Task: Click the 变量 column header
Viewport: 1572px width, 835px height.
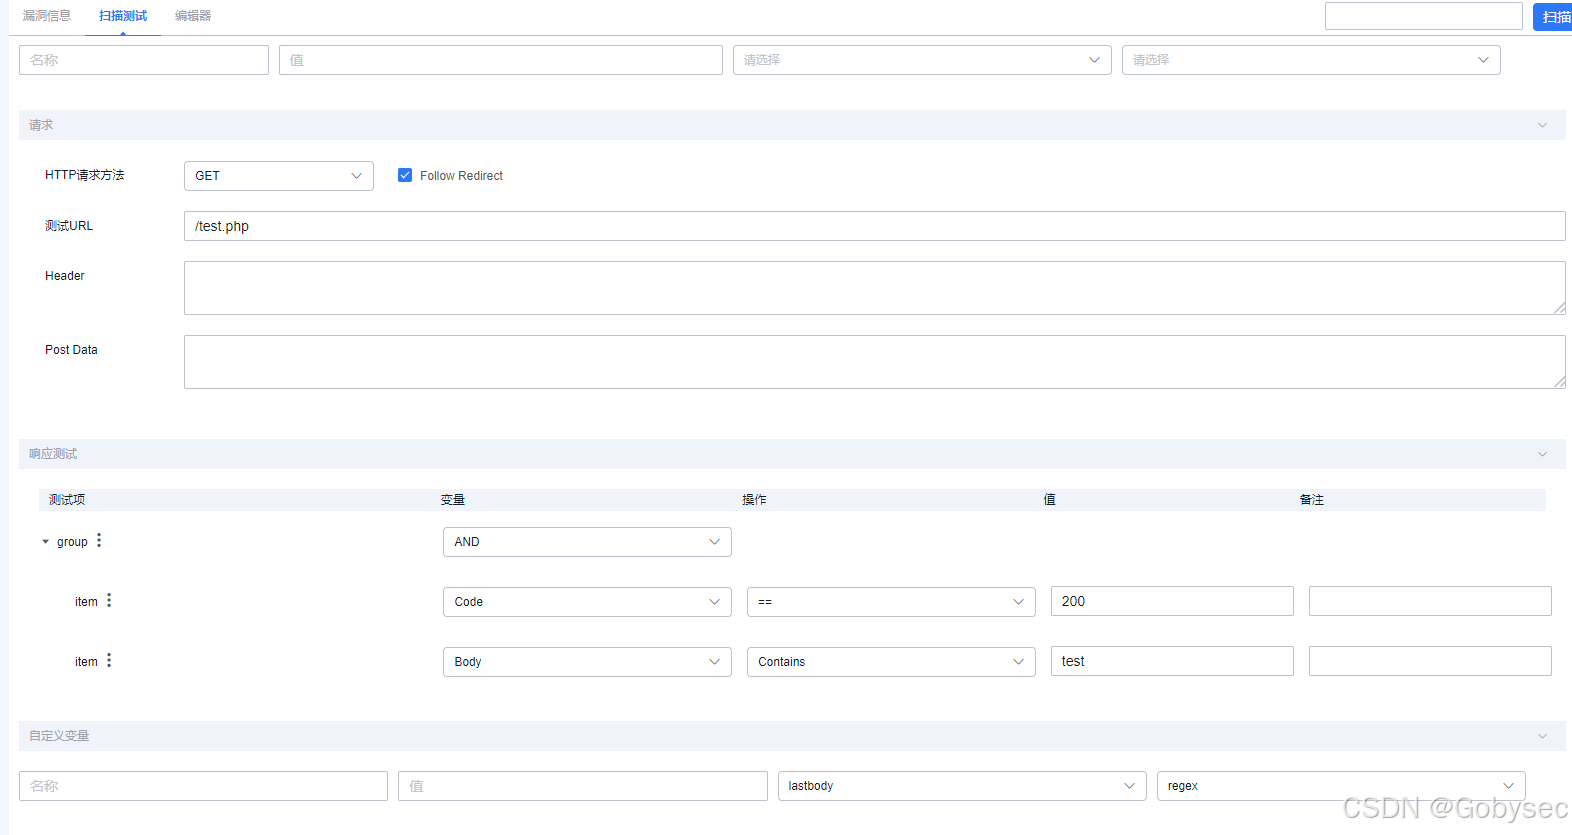Action: [453, 500]
